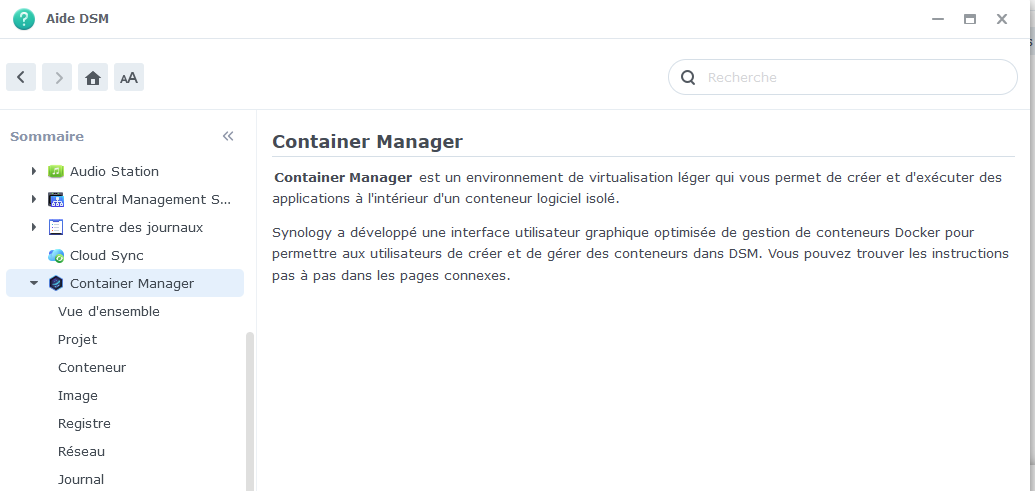Go back to the previous help page
This screenshot has width=1035, height=491.
click(21, 77)
